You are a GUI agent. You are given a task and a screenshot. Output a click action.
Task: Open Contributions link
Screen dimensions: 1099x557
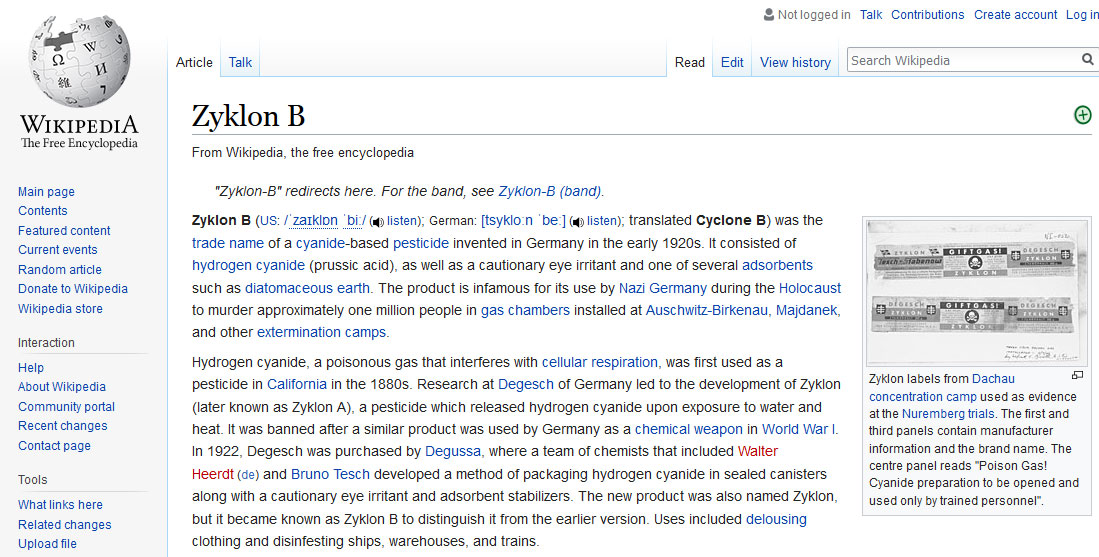click(927, 15)
